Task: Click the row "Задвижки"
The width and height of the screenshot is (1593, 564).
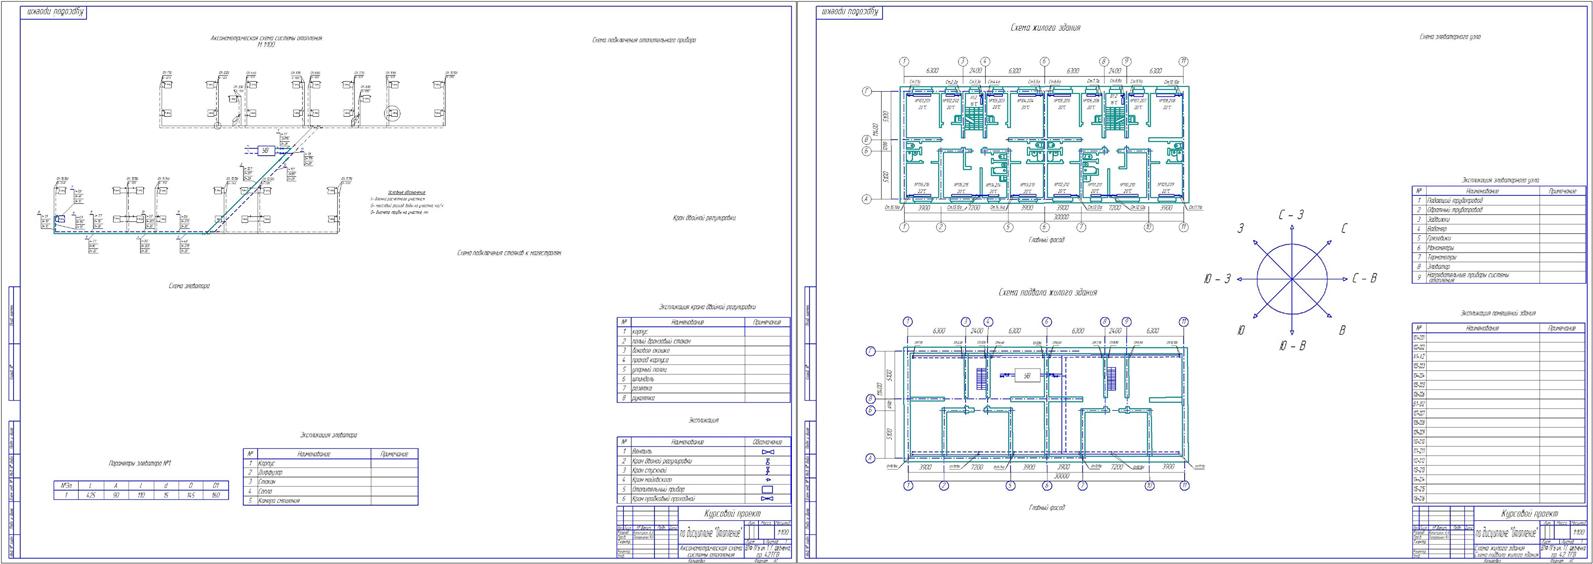Action: coord(1500,218)
